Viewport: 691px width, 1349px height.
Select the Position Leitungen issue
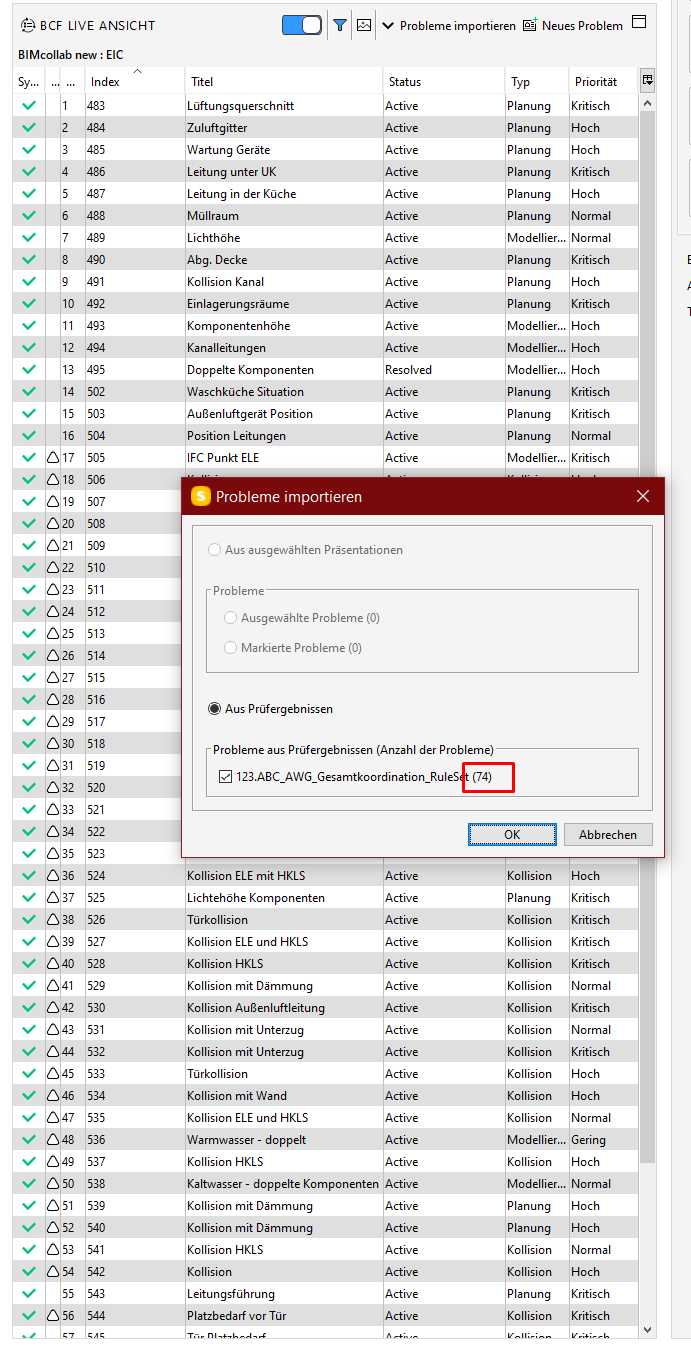click(x=236, y=436)
